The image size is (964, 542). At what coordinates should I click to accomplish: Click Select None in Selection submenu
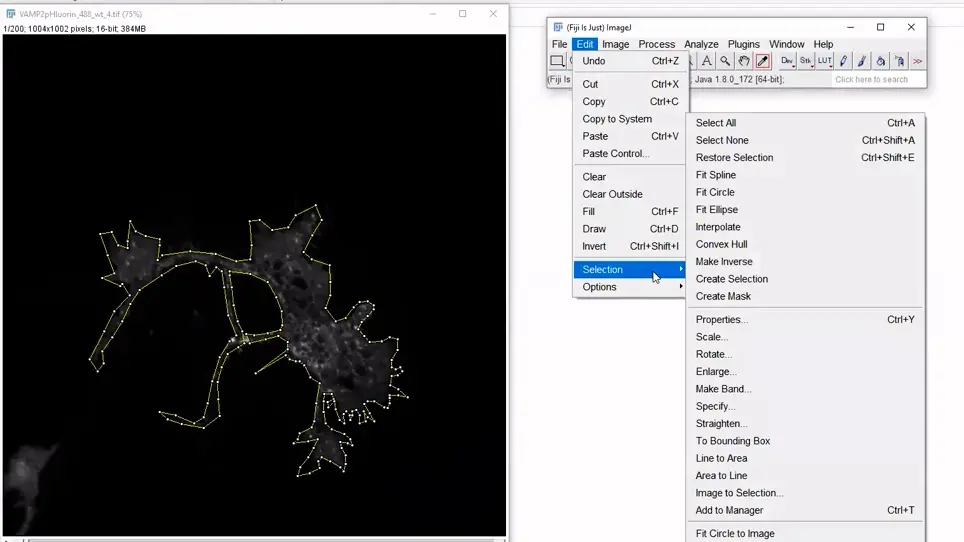coord(805,140)
